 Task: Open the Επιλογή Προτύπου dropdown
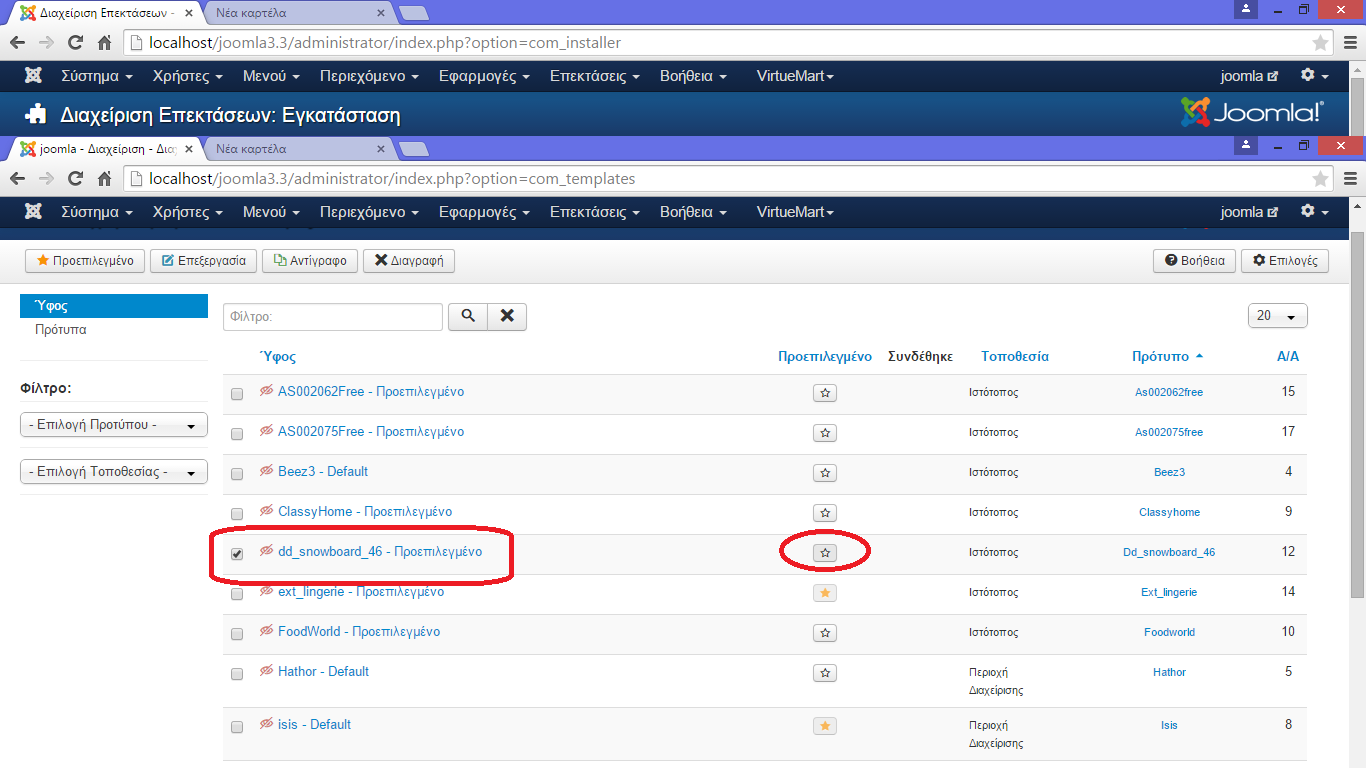click(114, 425)
